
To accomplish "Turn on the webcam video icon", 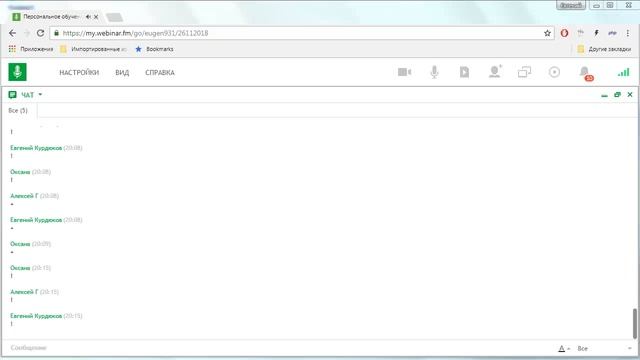I will pyautogui.click(x=404, y=72).
